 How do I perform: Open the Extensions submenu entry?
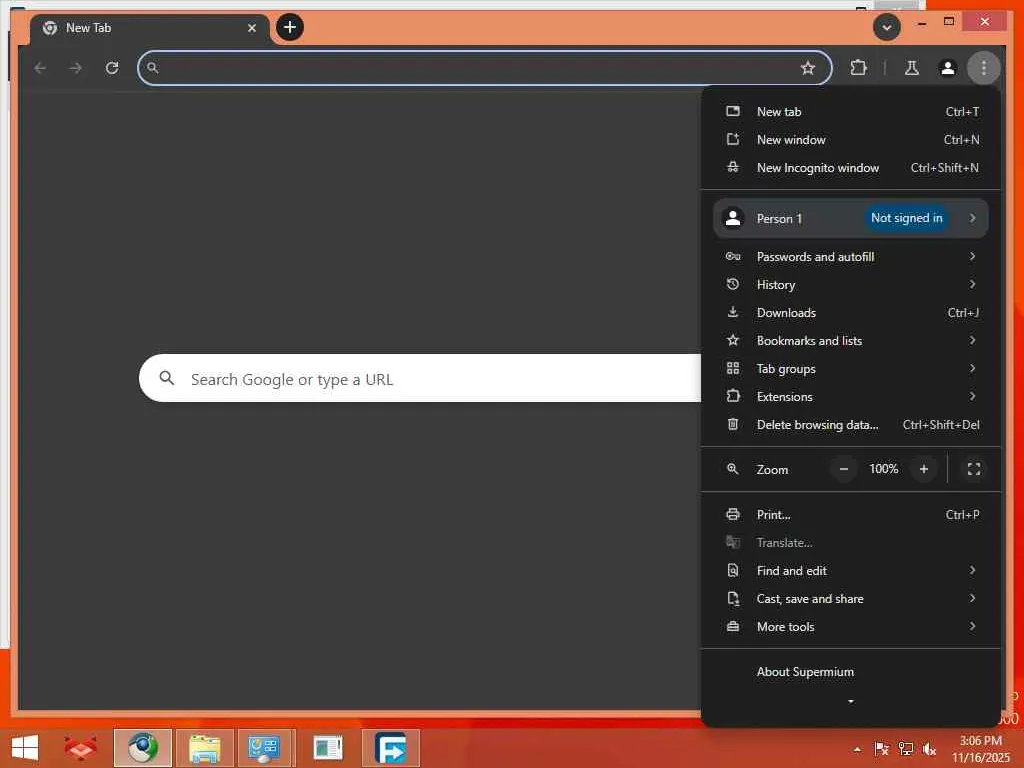click(x=851, y=396)
